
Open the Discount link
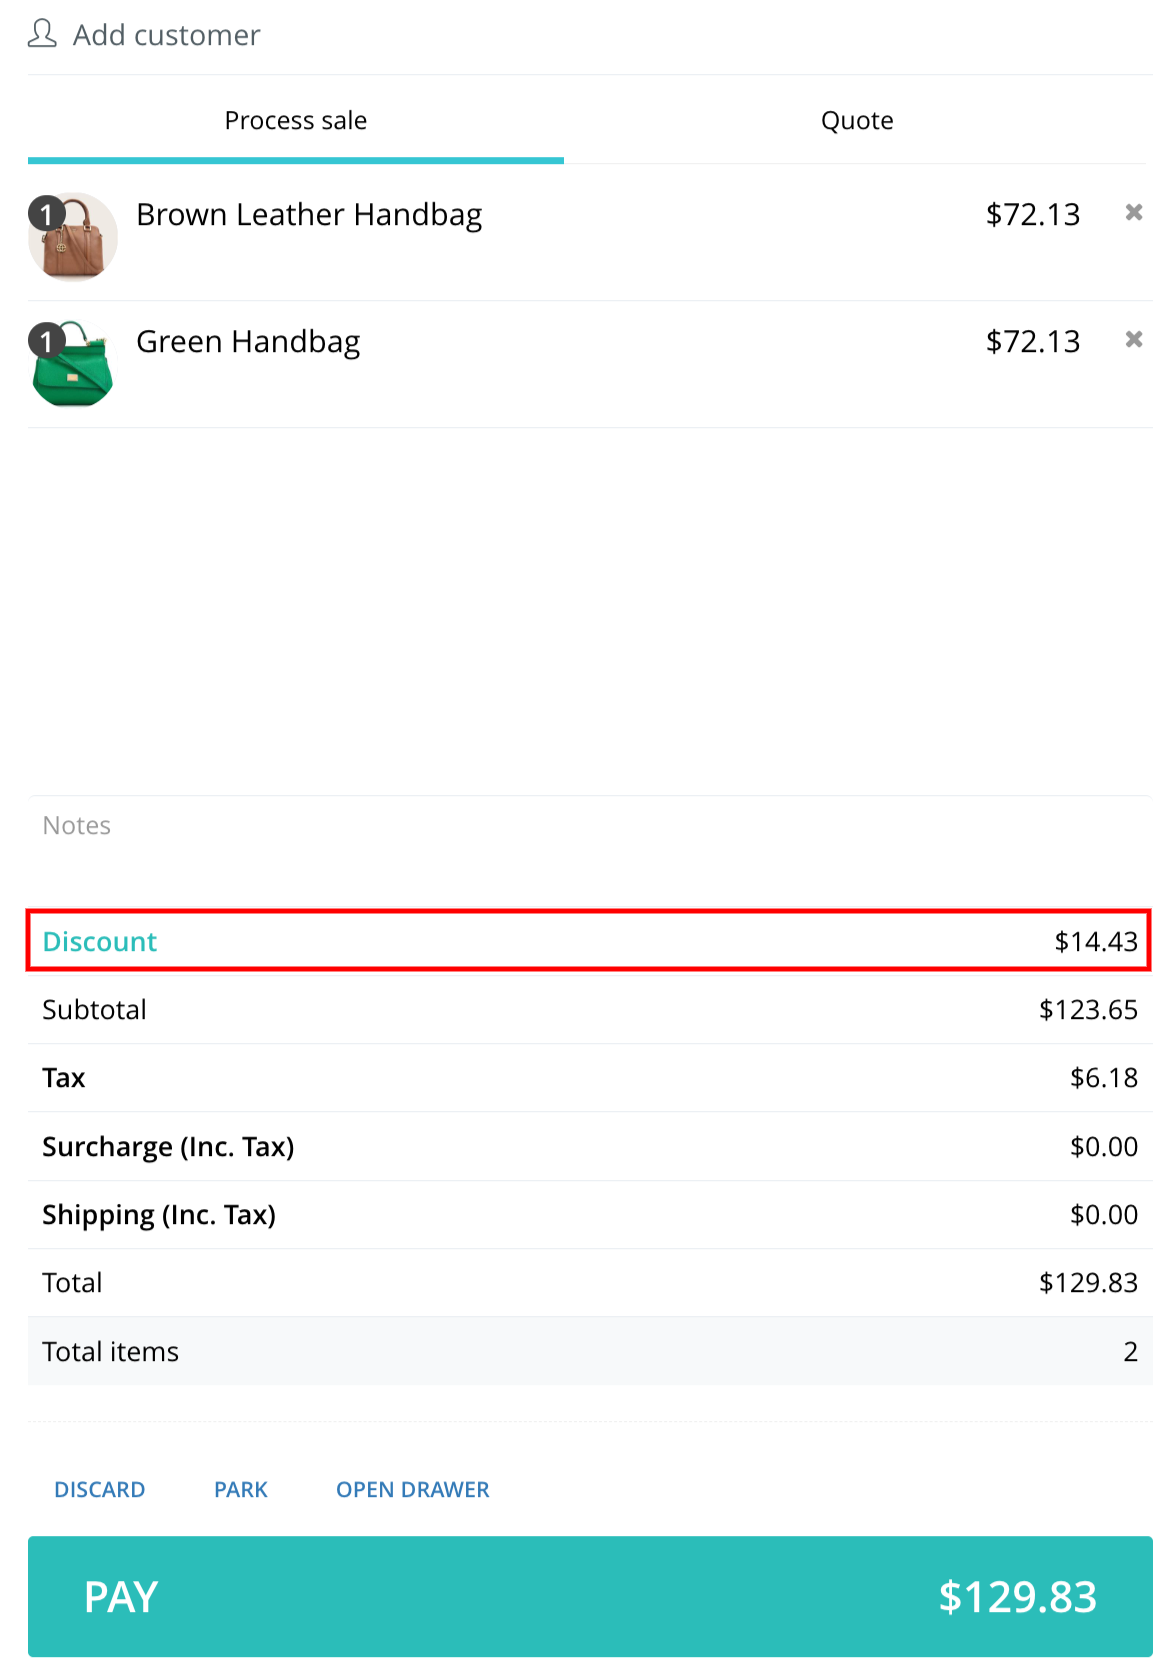[x=100, y=942]
